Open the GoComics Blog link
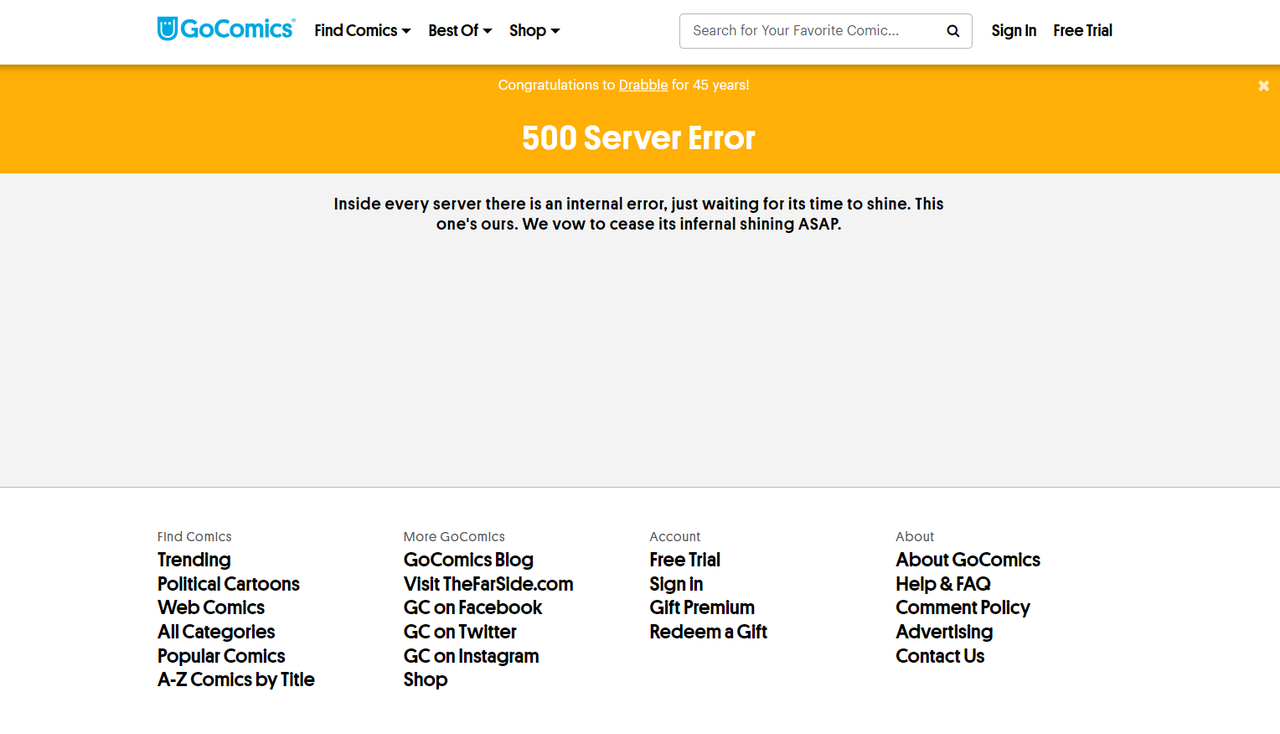 468,560
